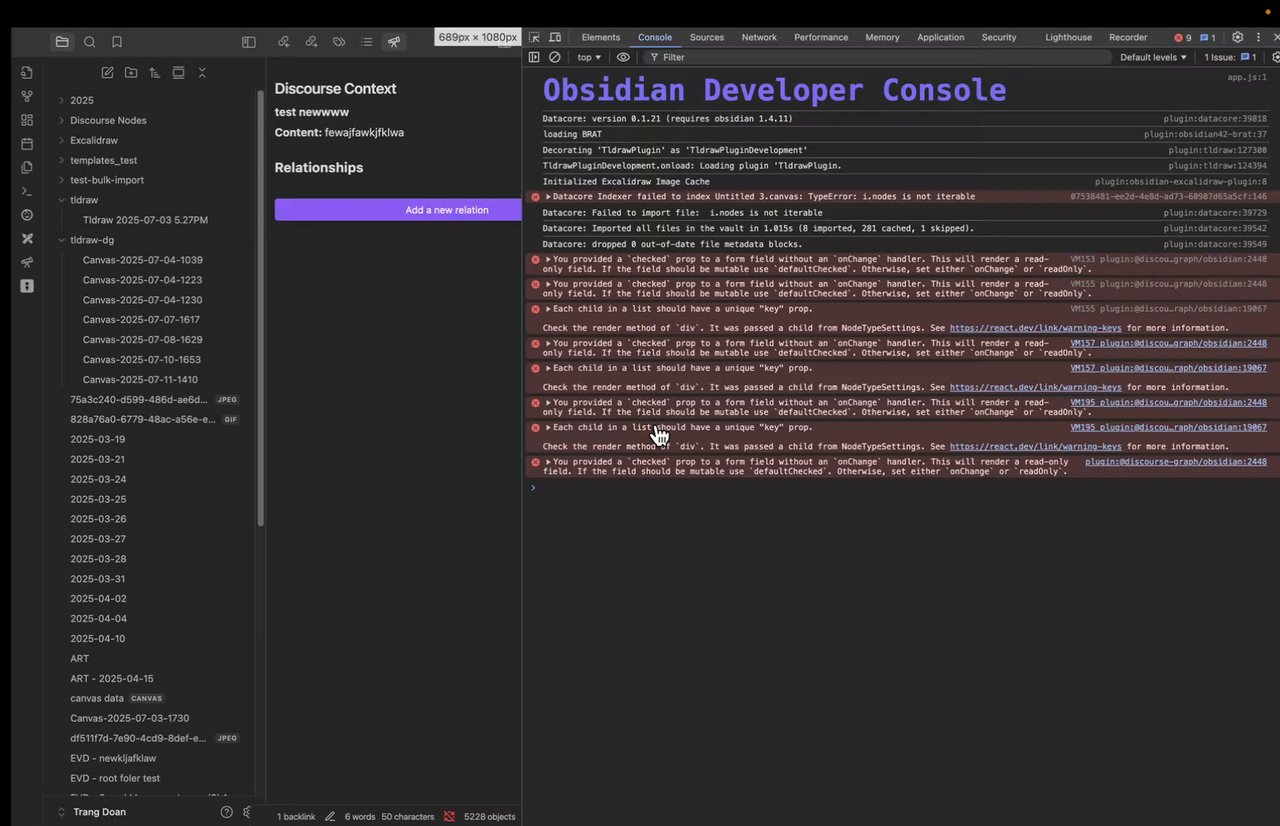The height and width of the screenshot is (826, 1280).
Task: Open the daily note calendar ribbon icon
Action: (x=27, y=144)
